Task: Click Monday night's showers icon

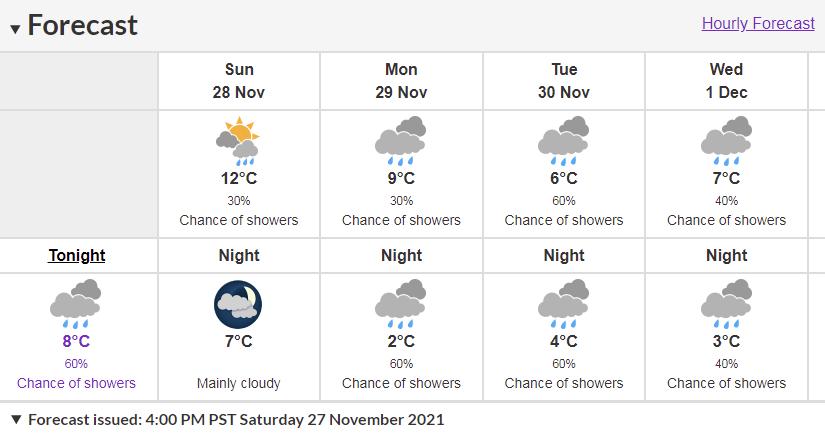Action: point(401,304)
